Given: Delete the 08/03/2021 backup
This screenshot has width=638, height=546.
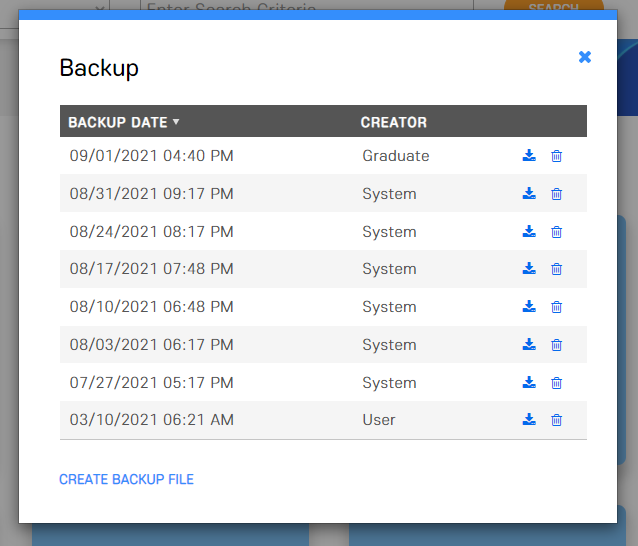Looking at the screenshot, I should point(557,345).
